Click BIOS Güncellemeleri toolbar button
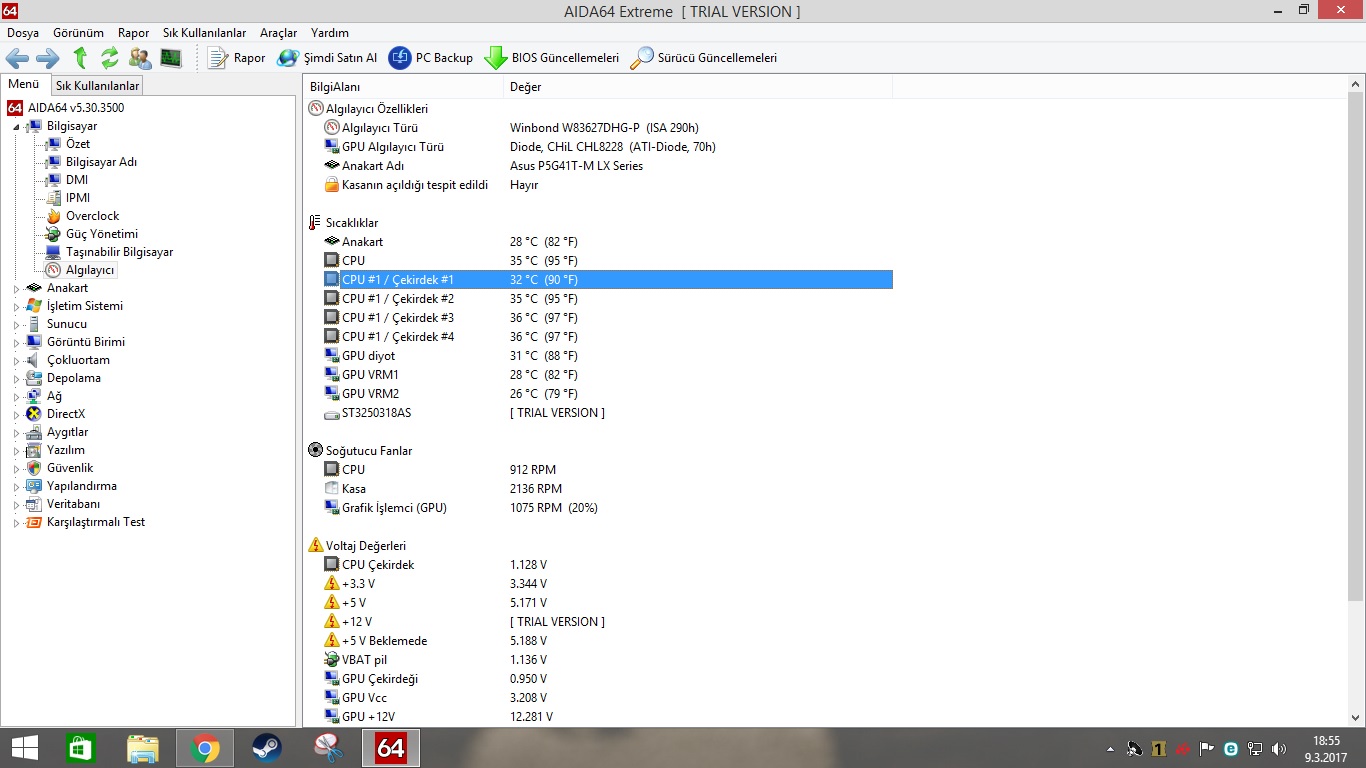 [x=552, y=58]
